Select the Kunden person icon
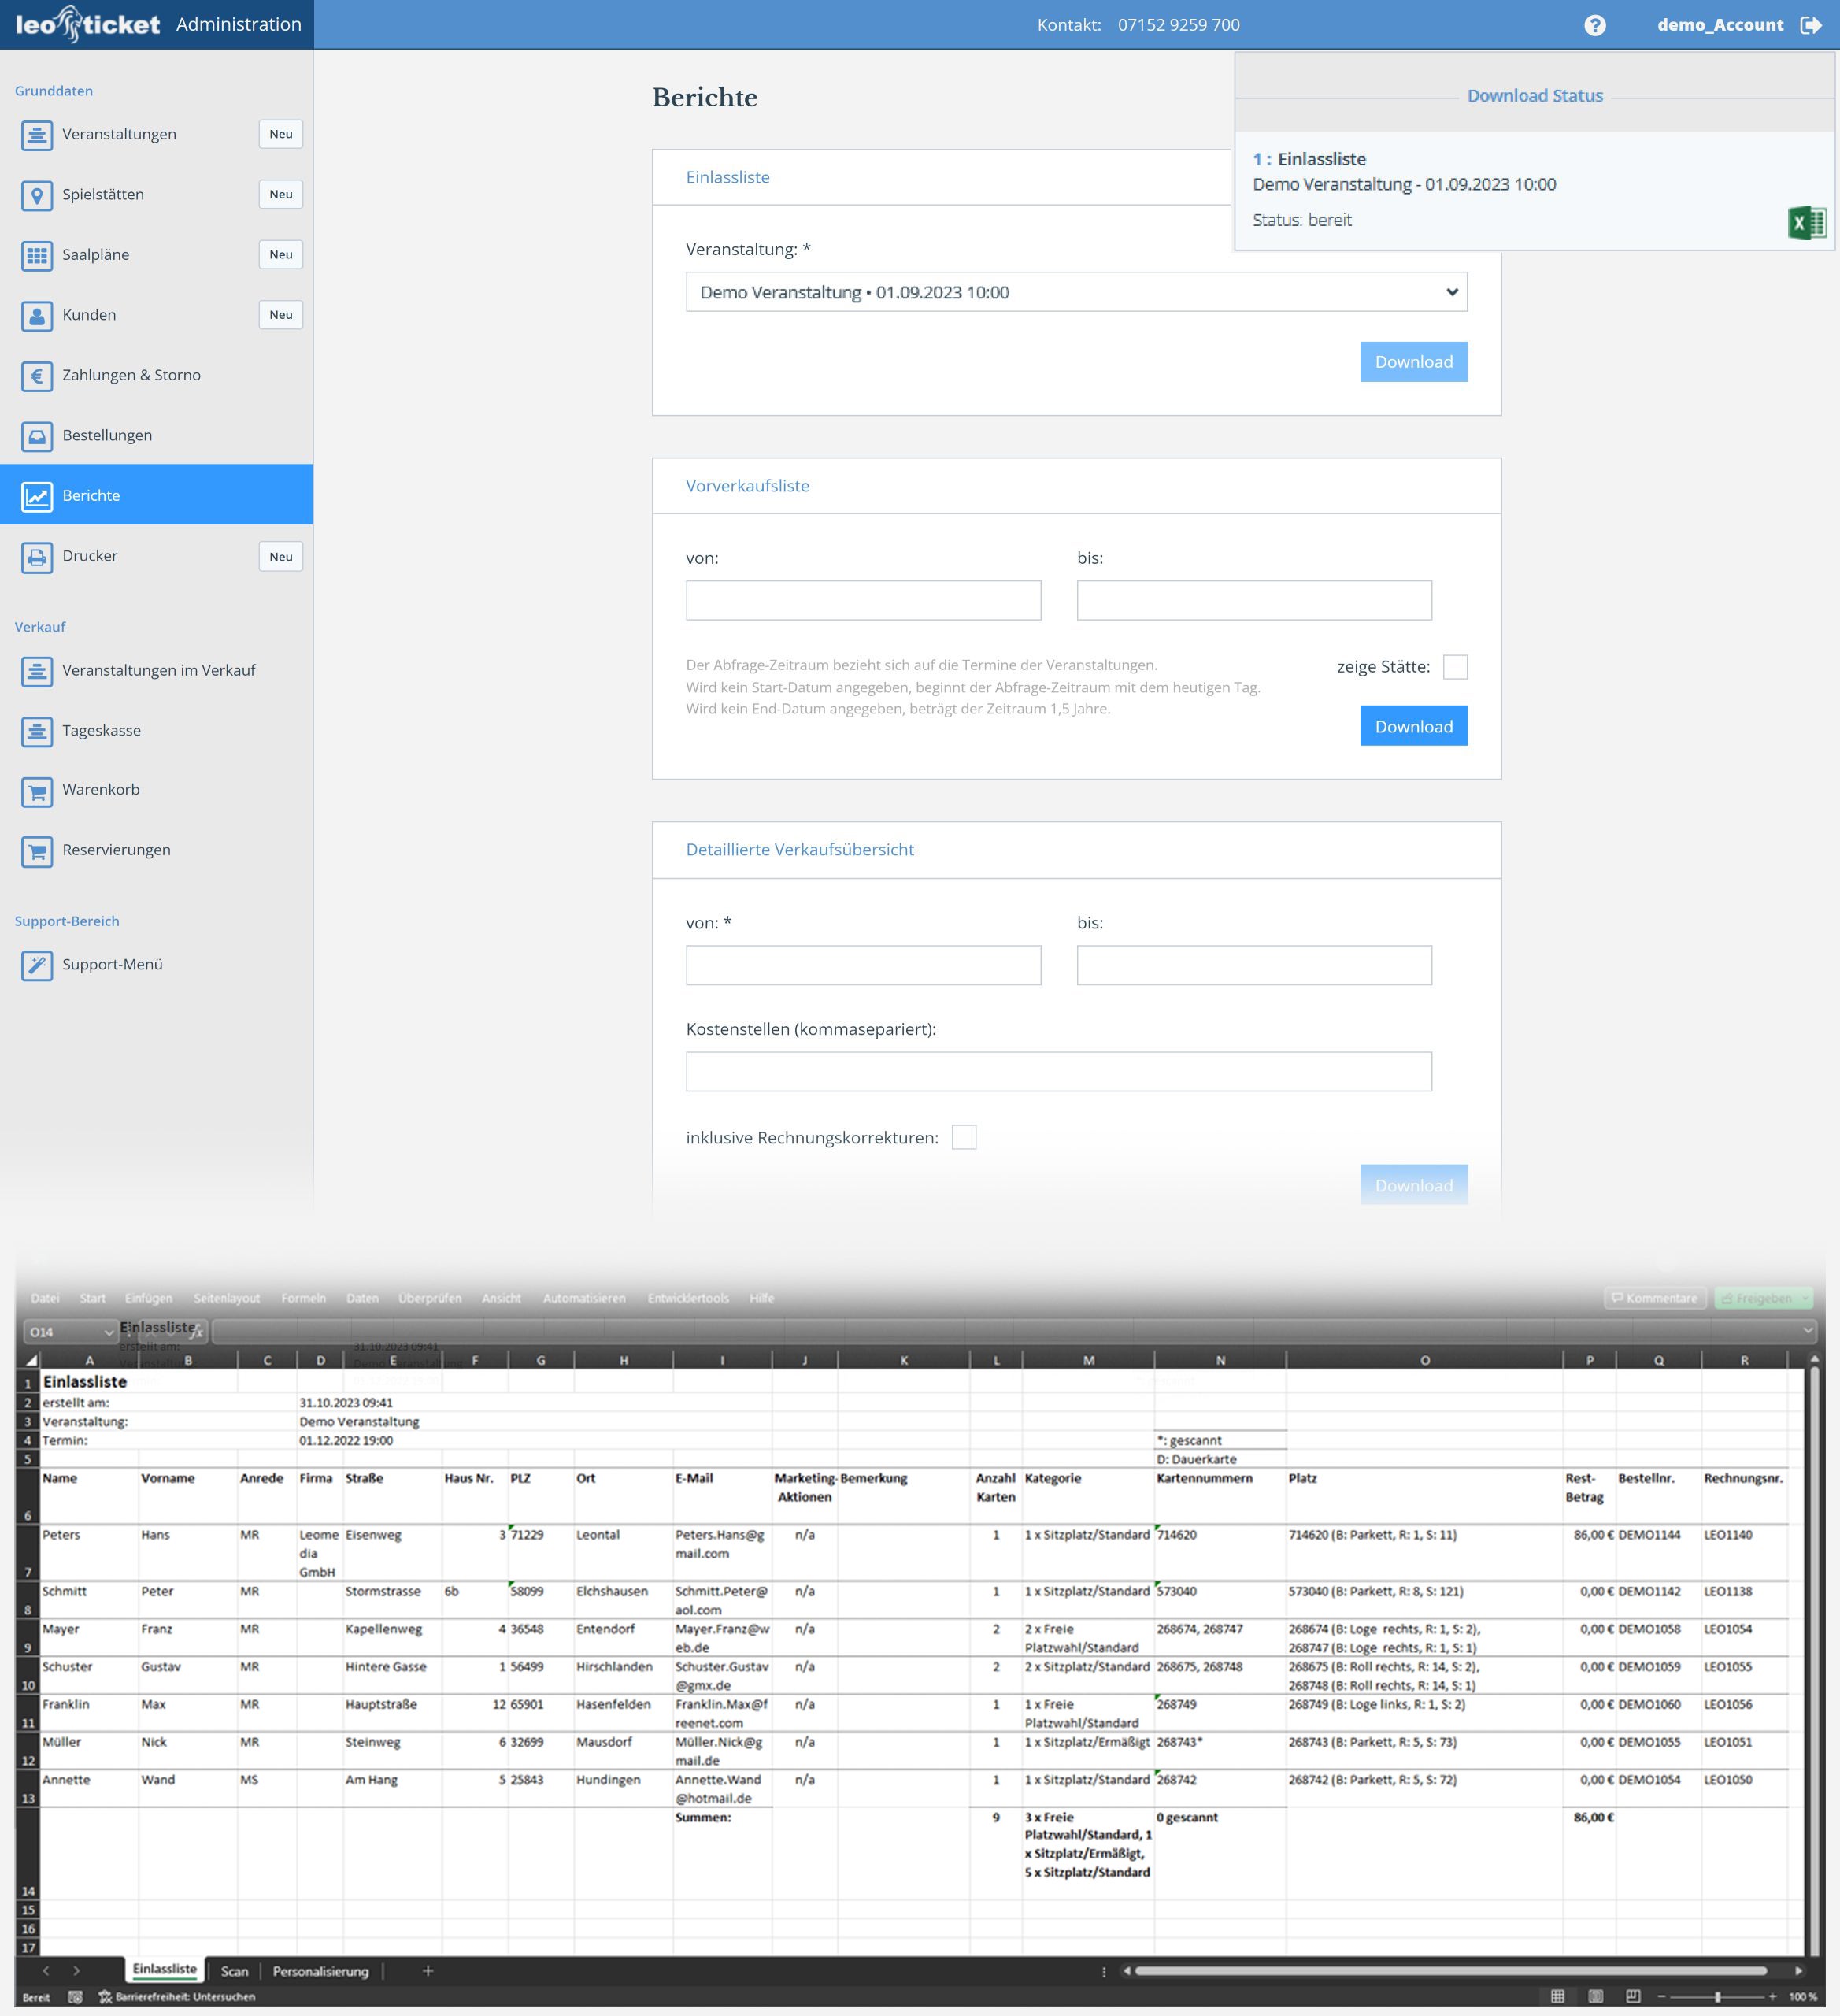1840x2016 pixels. pos(37,316)
